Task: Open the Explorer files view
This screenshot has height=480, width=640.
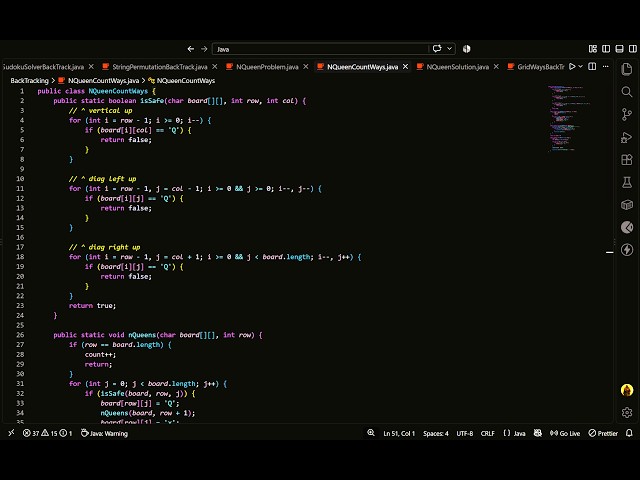Action: point(627,69)
